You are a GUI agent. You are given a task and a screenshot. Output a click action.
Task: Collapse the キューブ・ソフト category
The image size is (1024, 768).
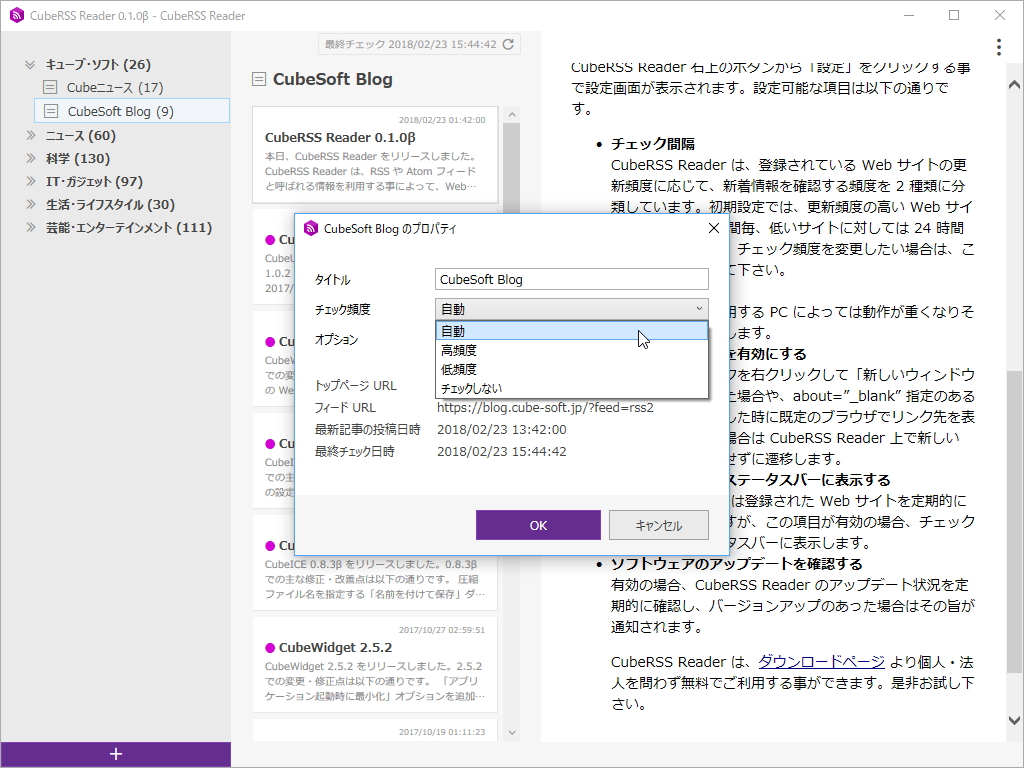pyautogui.click(x=29, y=63)
